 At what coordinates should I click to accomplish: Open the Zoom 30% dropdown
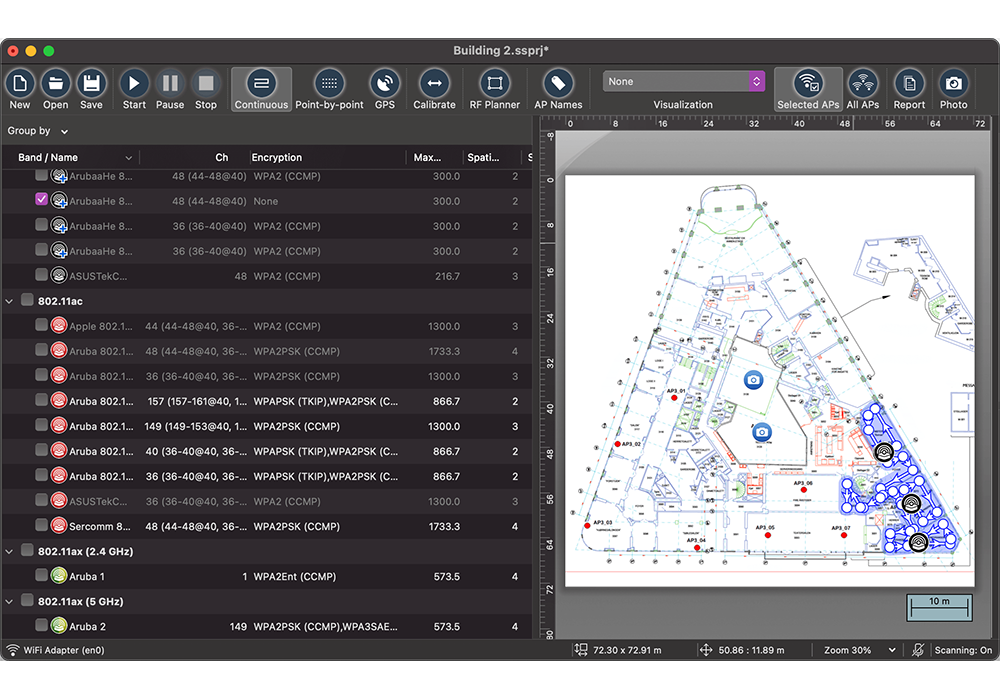tap(860, 650)
